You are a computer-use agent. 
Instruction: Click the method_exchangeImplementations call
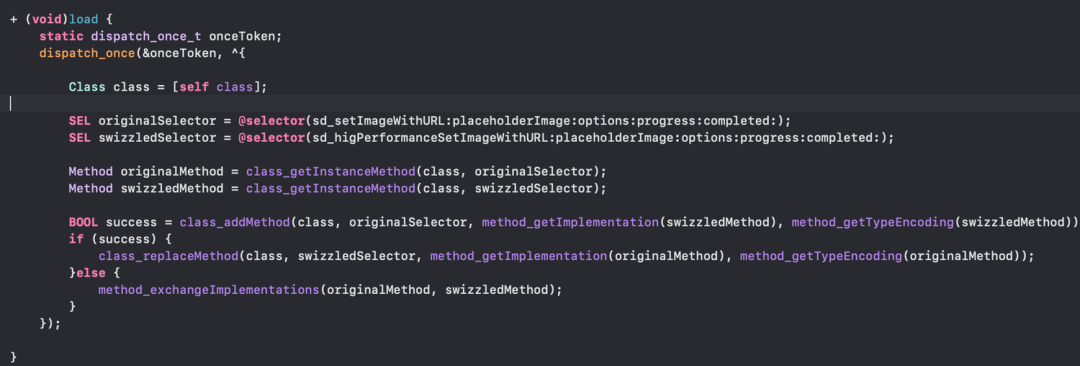coord(209,289)
